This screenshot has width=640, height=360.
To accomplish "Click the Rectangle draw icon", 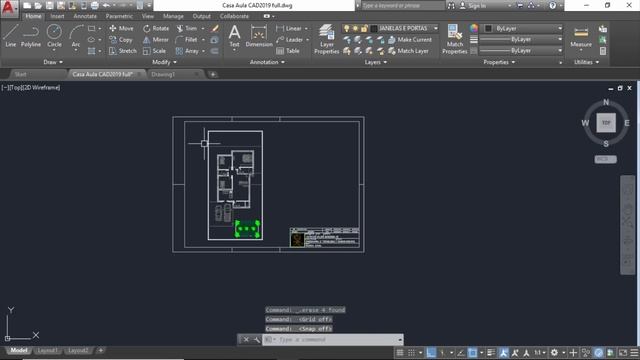I will (x=91, y=29).
